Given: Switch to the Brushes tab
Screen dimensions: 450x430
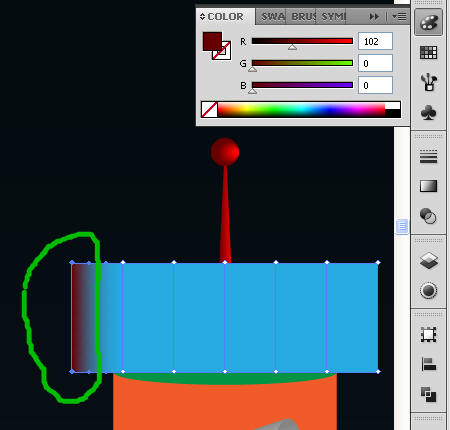Looking at the screenshot, I should pos(302,16).
